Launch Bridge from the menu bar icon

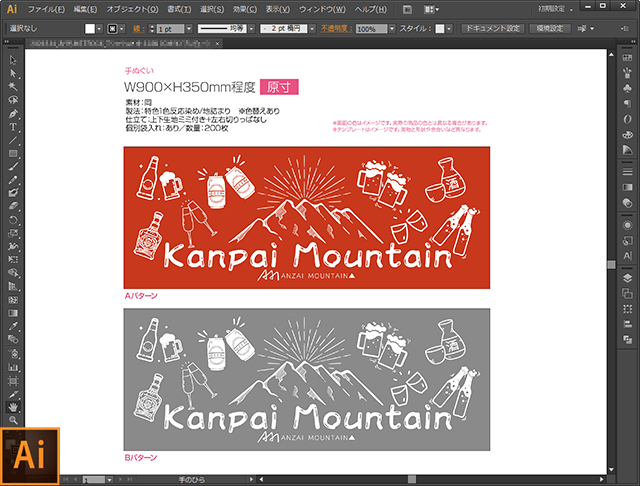pyautogui.click(x=407, y=10)
